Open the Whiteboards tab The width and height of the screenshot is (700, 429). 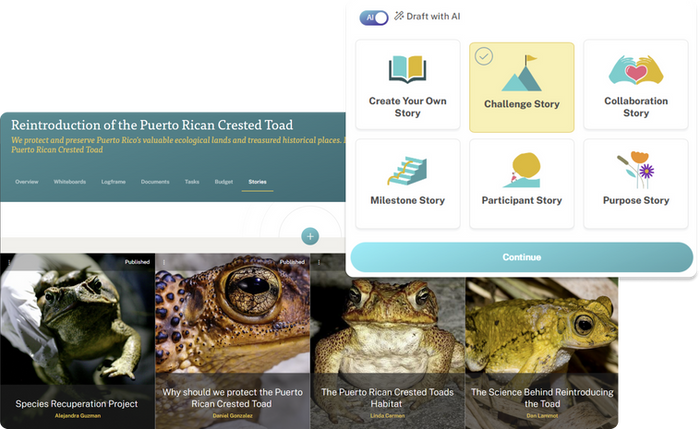tap(70, 182)
